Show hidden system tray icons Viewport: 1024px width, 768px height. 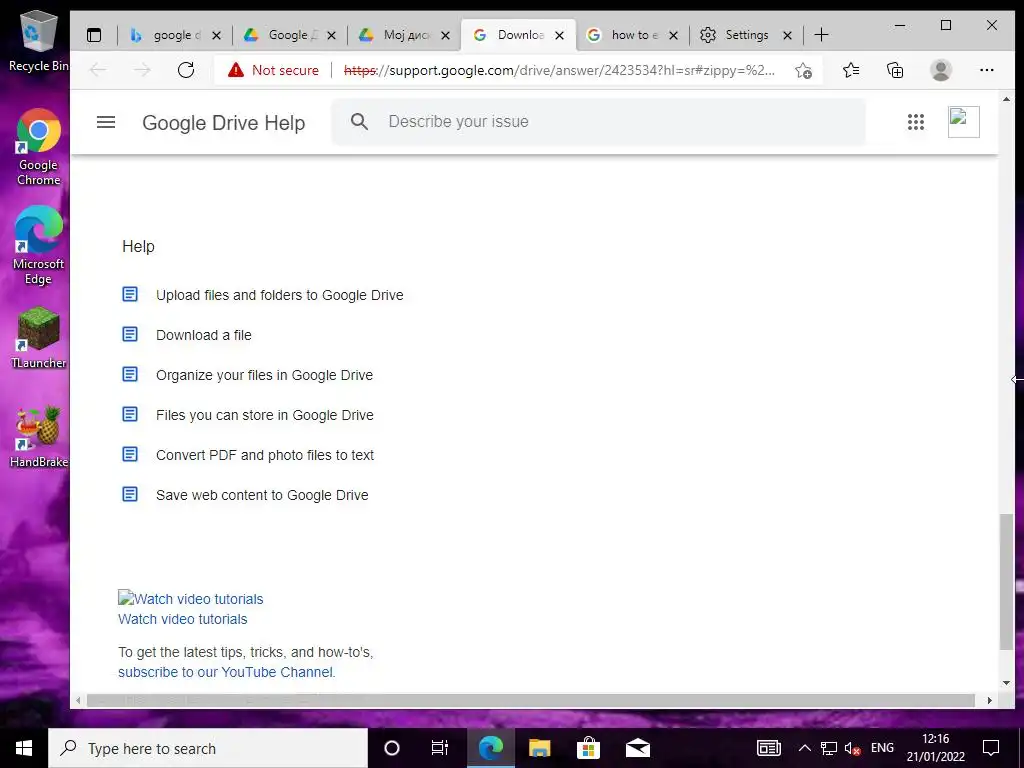tap(805, 748)
